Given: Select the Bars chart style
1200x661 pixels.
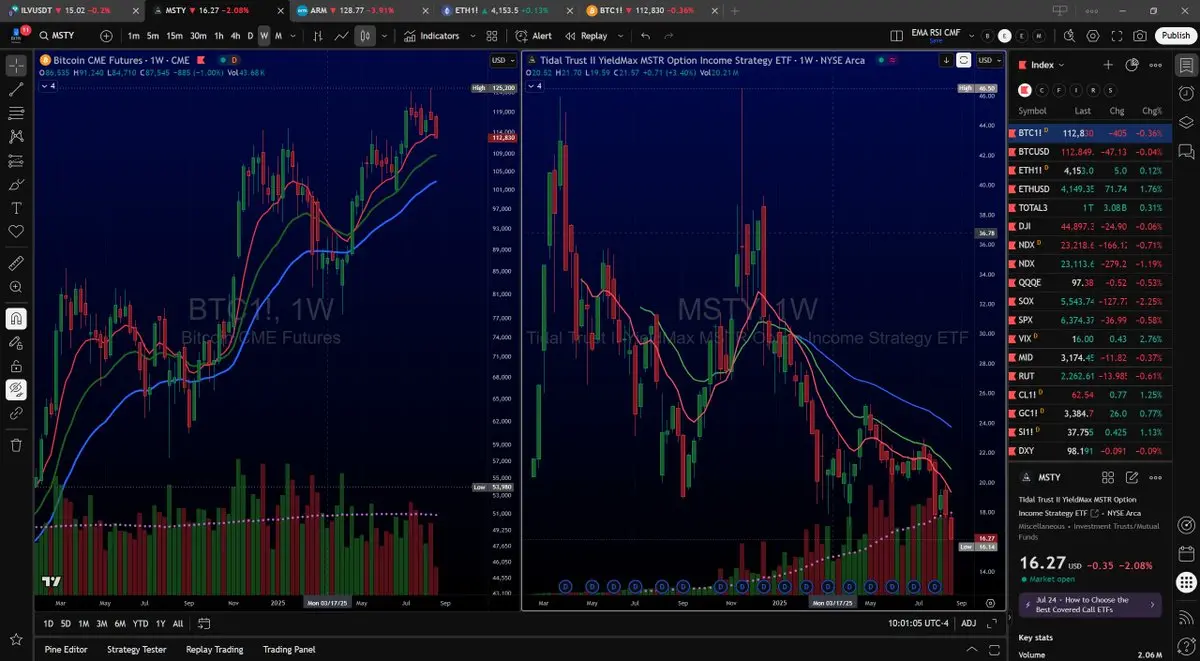Looking at the screenshot, I should pos(318,36).
